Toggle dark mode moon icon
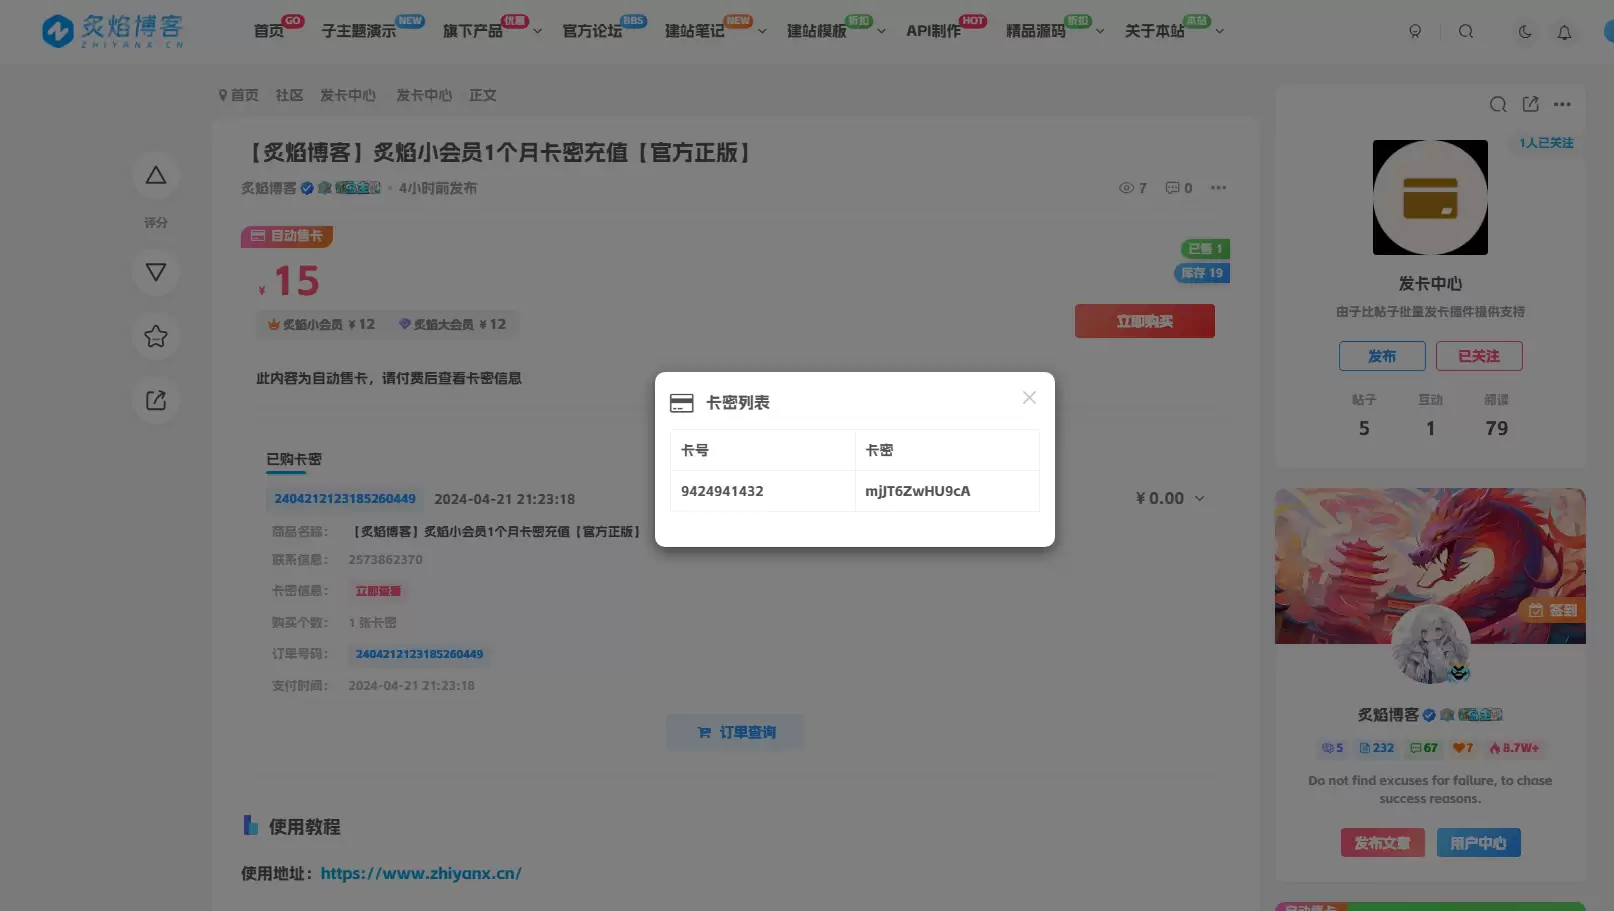 click(1525, 31)
